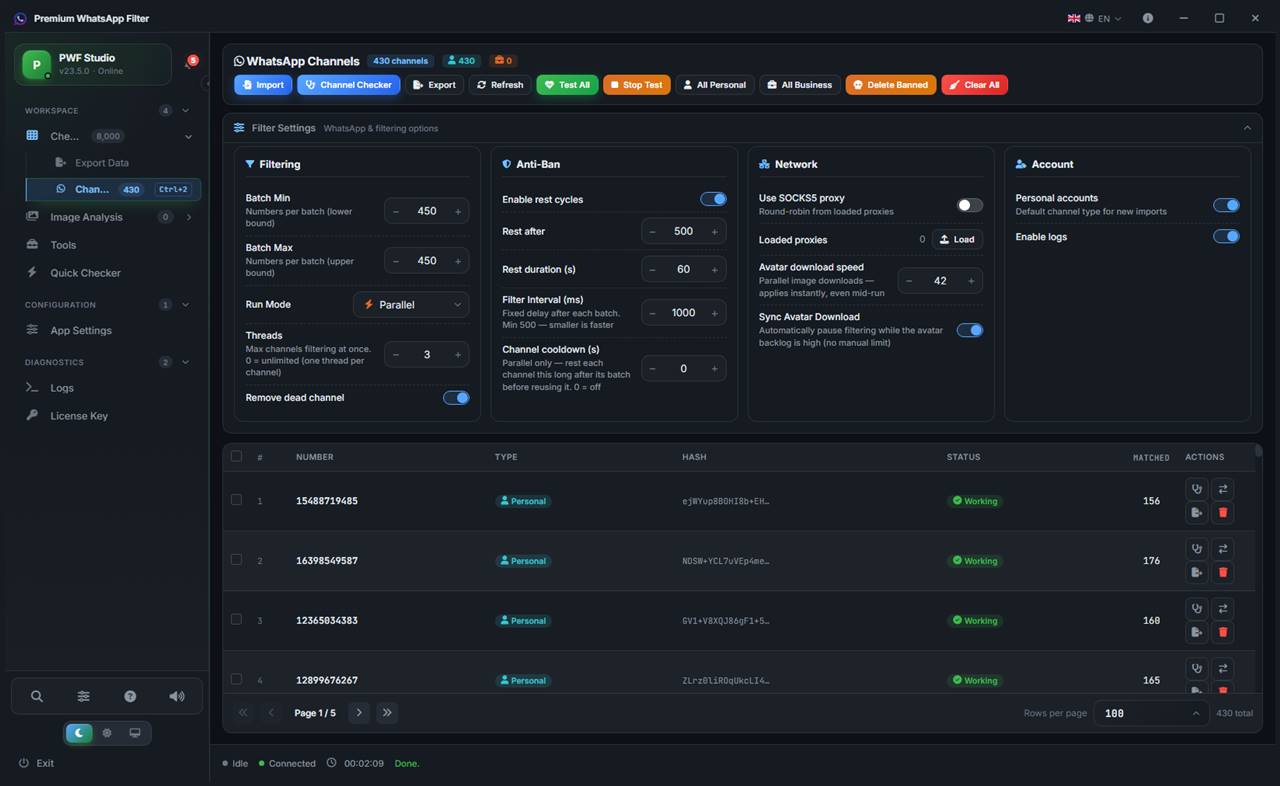Delete channel row 12365034383
Screen dimensions: 1280x786
(x=1222, y=632)
